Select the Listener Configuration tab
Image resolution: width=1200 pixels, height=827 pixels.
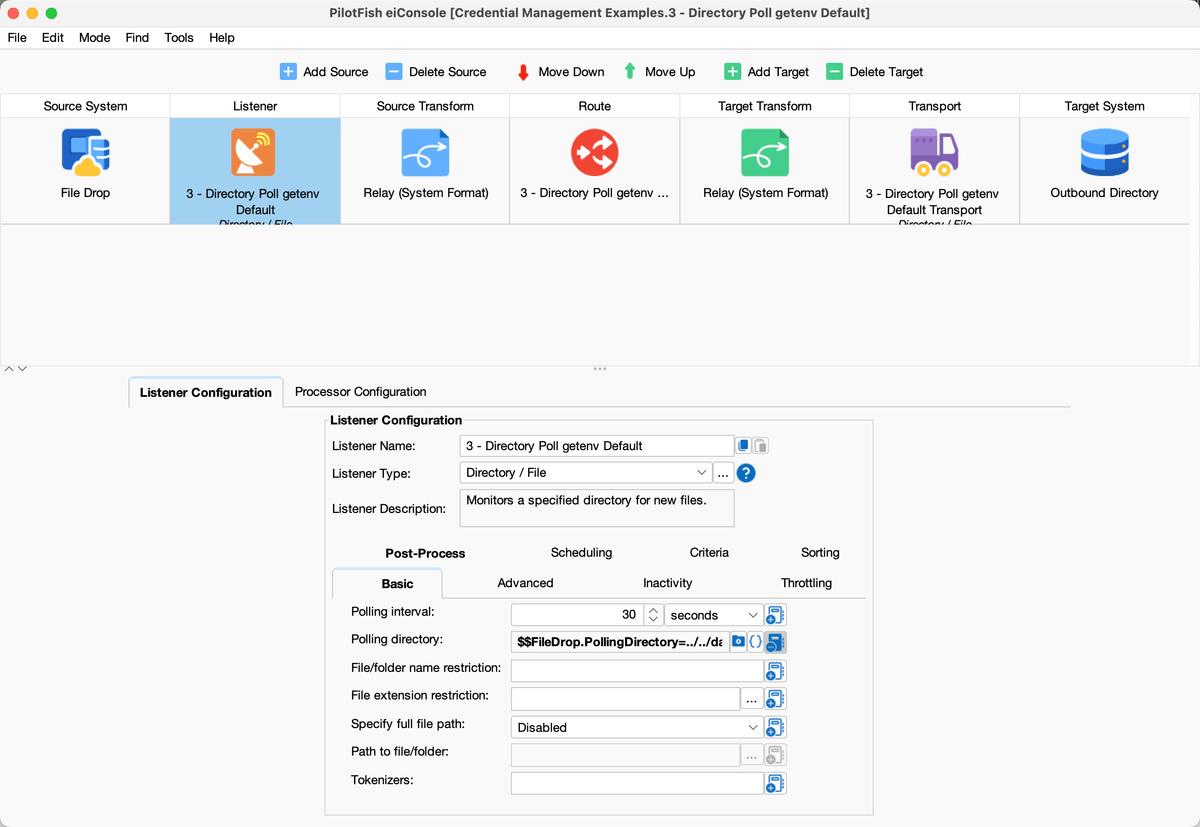206,393
